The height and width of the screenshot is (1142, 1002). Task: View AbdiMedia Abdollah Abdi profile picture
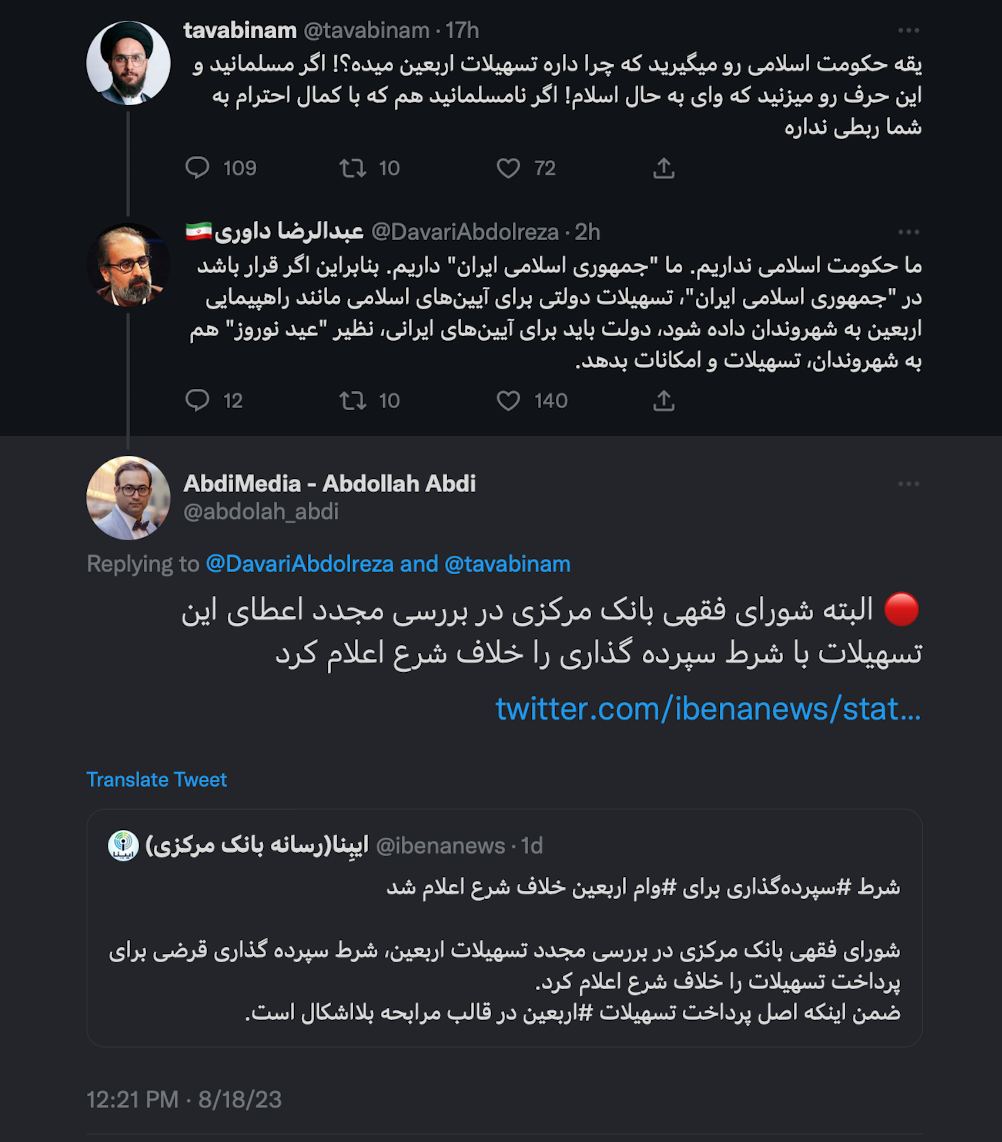(128, 498)
